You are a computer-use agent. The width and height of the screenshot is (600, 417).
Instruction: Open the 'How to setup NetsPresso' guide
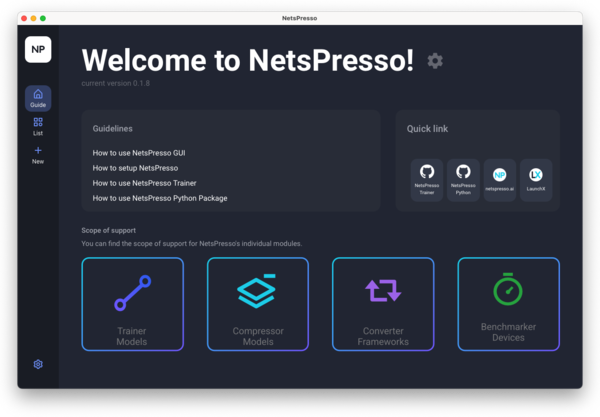coord(135,168)
